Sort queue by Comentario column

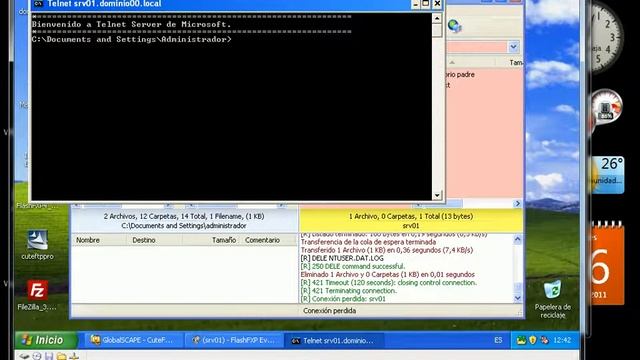(x=269, y=240)
